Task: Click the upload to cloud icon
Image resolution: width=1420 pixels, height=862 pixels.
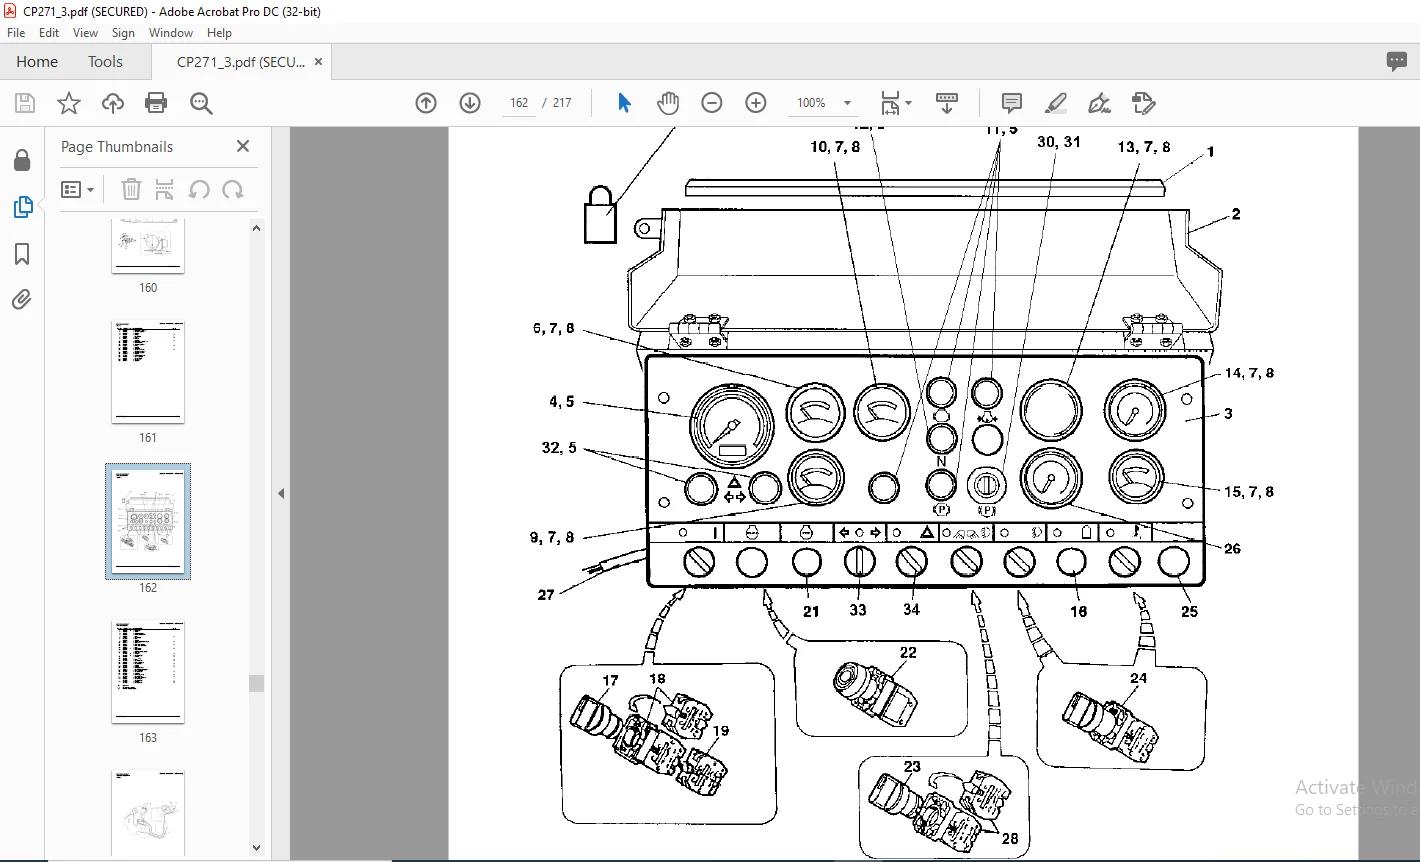Action: (x=113, y=103)
